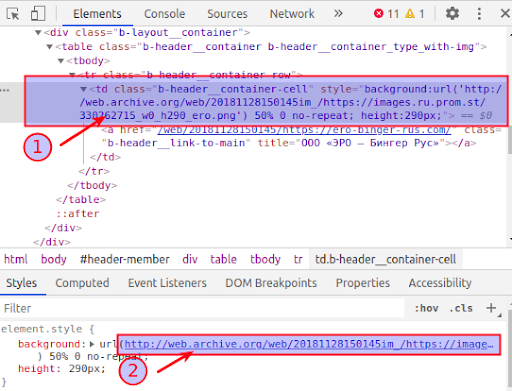The image size is (512, 391).
Task: Edit the height property name
Action: (36, 369)
